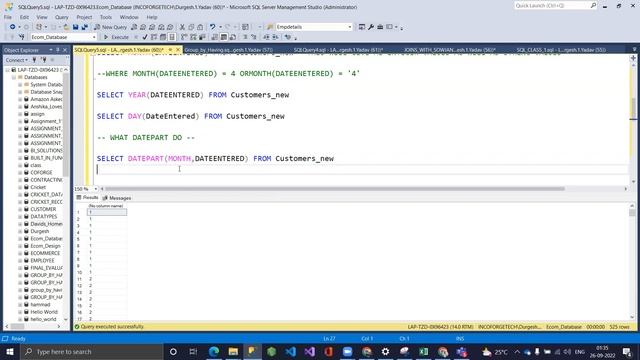Click the Save All icon
The width and height of the screenshot is (640, 360).
84,27
